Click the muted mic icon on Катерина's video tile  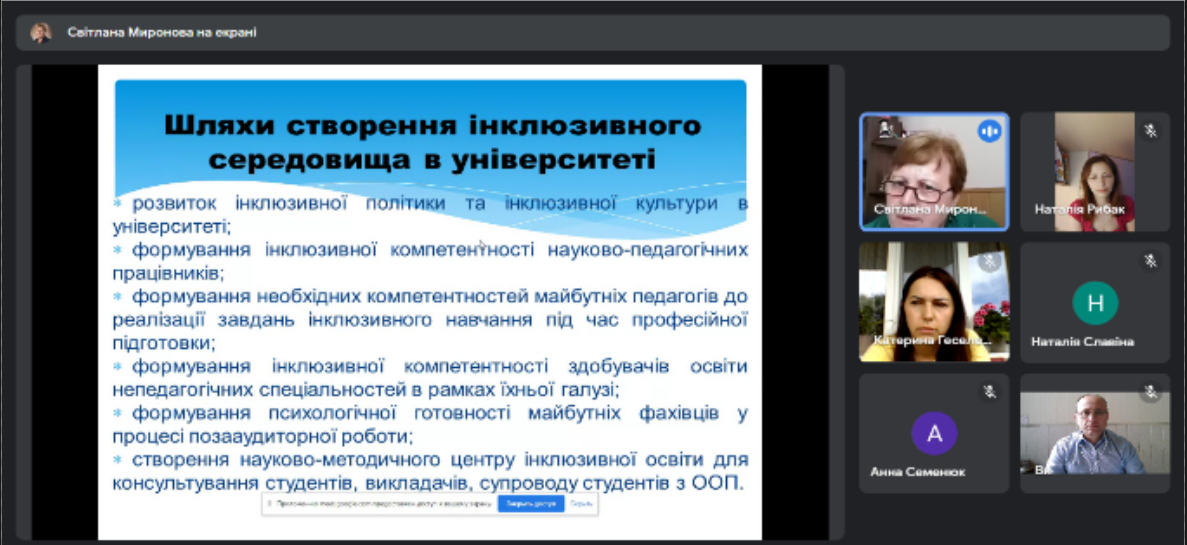pos(989,261)
